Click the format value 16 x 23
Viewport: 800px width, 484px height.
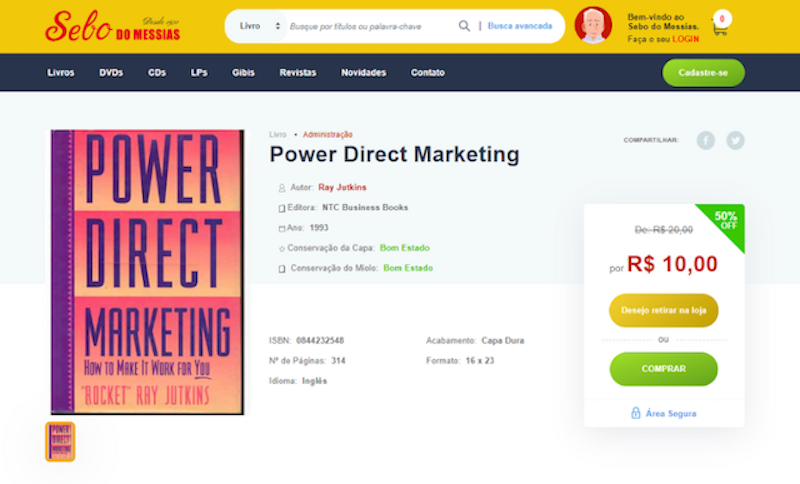pyautogui.click(x=480, y=361)
